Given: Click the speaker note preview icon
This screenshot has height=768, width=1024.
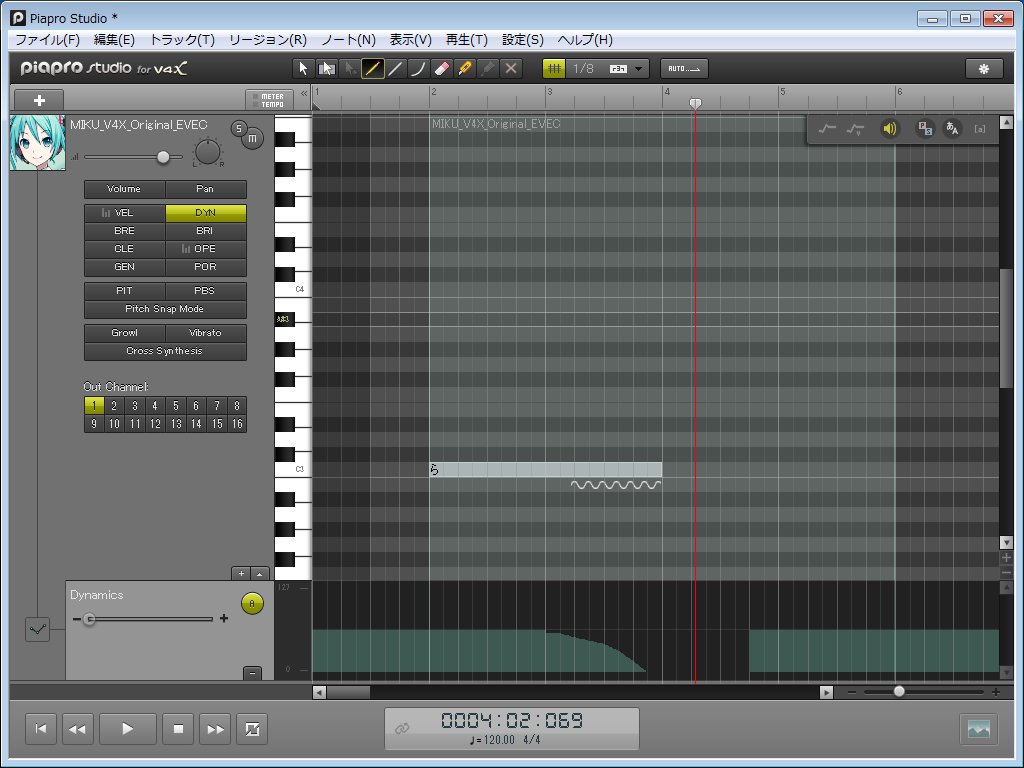Looking at the screenshot, I should pos(889,128).
